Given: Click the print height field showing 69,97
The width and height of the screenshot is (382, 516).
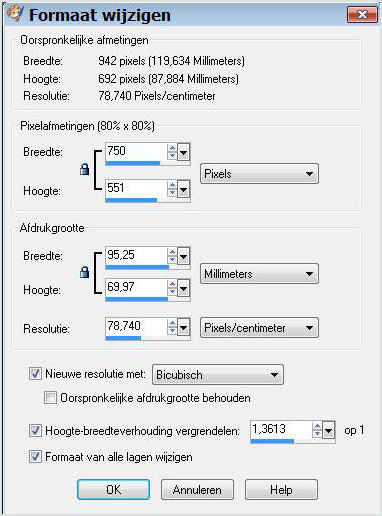Looking at the screenshot, I should [x=136, y=287].
